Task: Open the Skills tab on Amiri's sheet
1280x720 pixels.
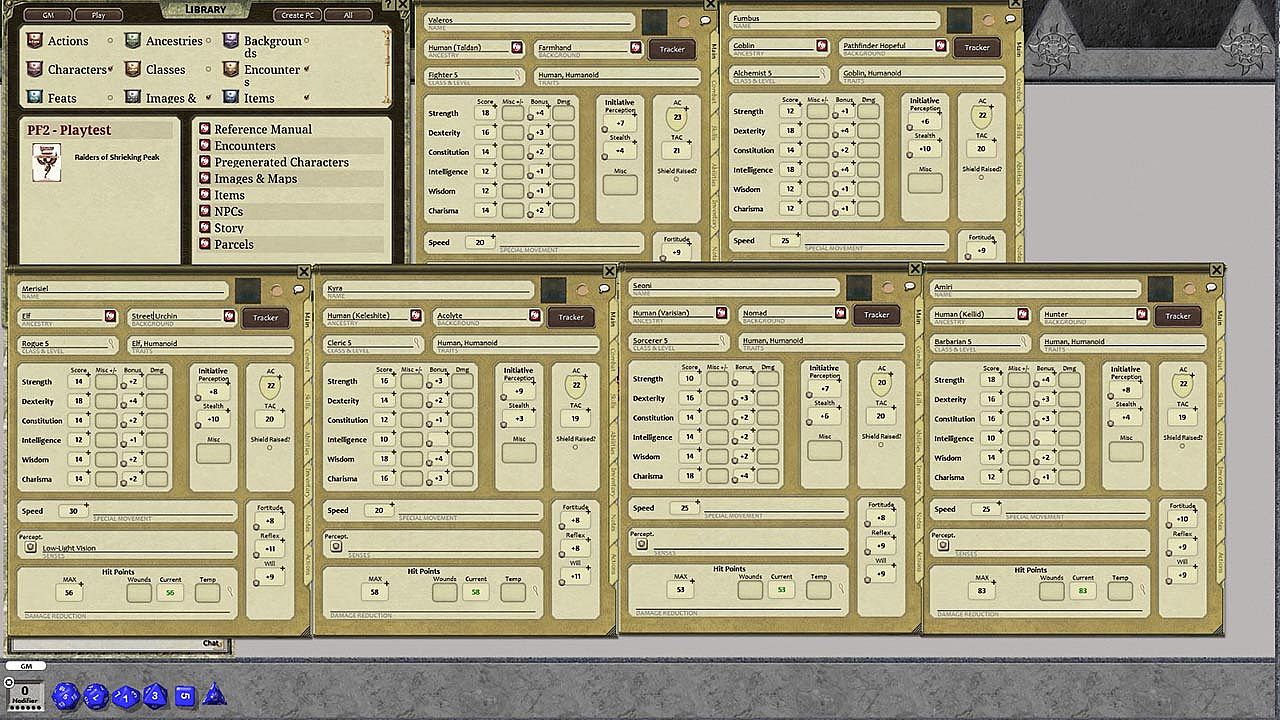Action: click(1220, 399)
